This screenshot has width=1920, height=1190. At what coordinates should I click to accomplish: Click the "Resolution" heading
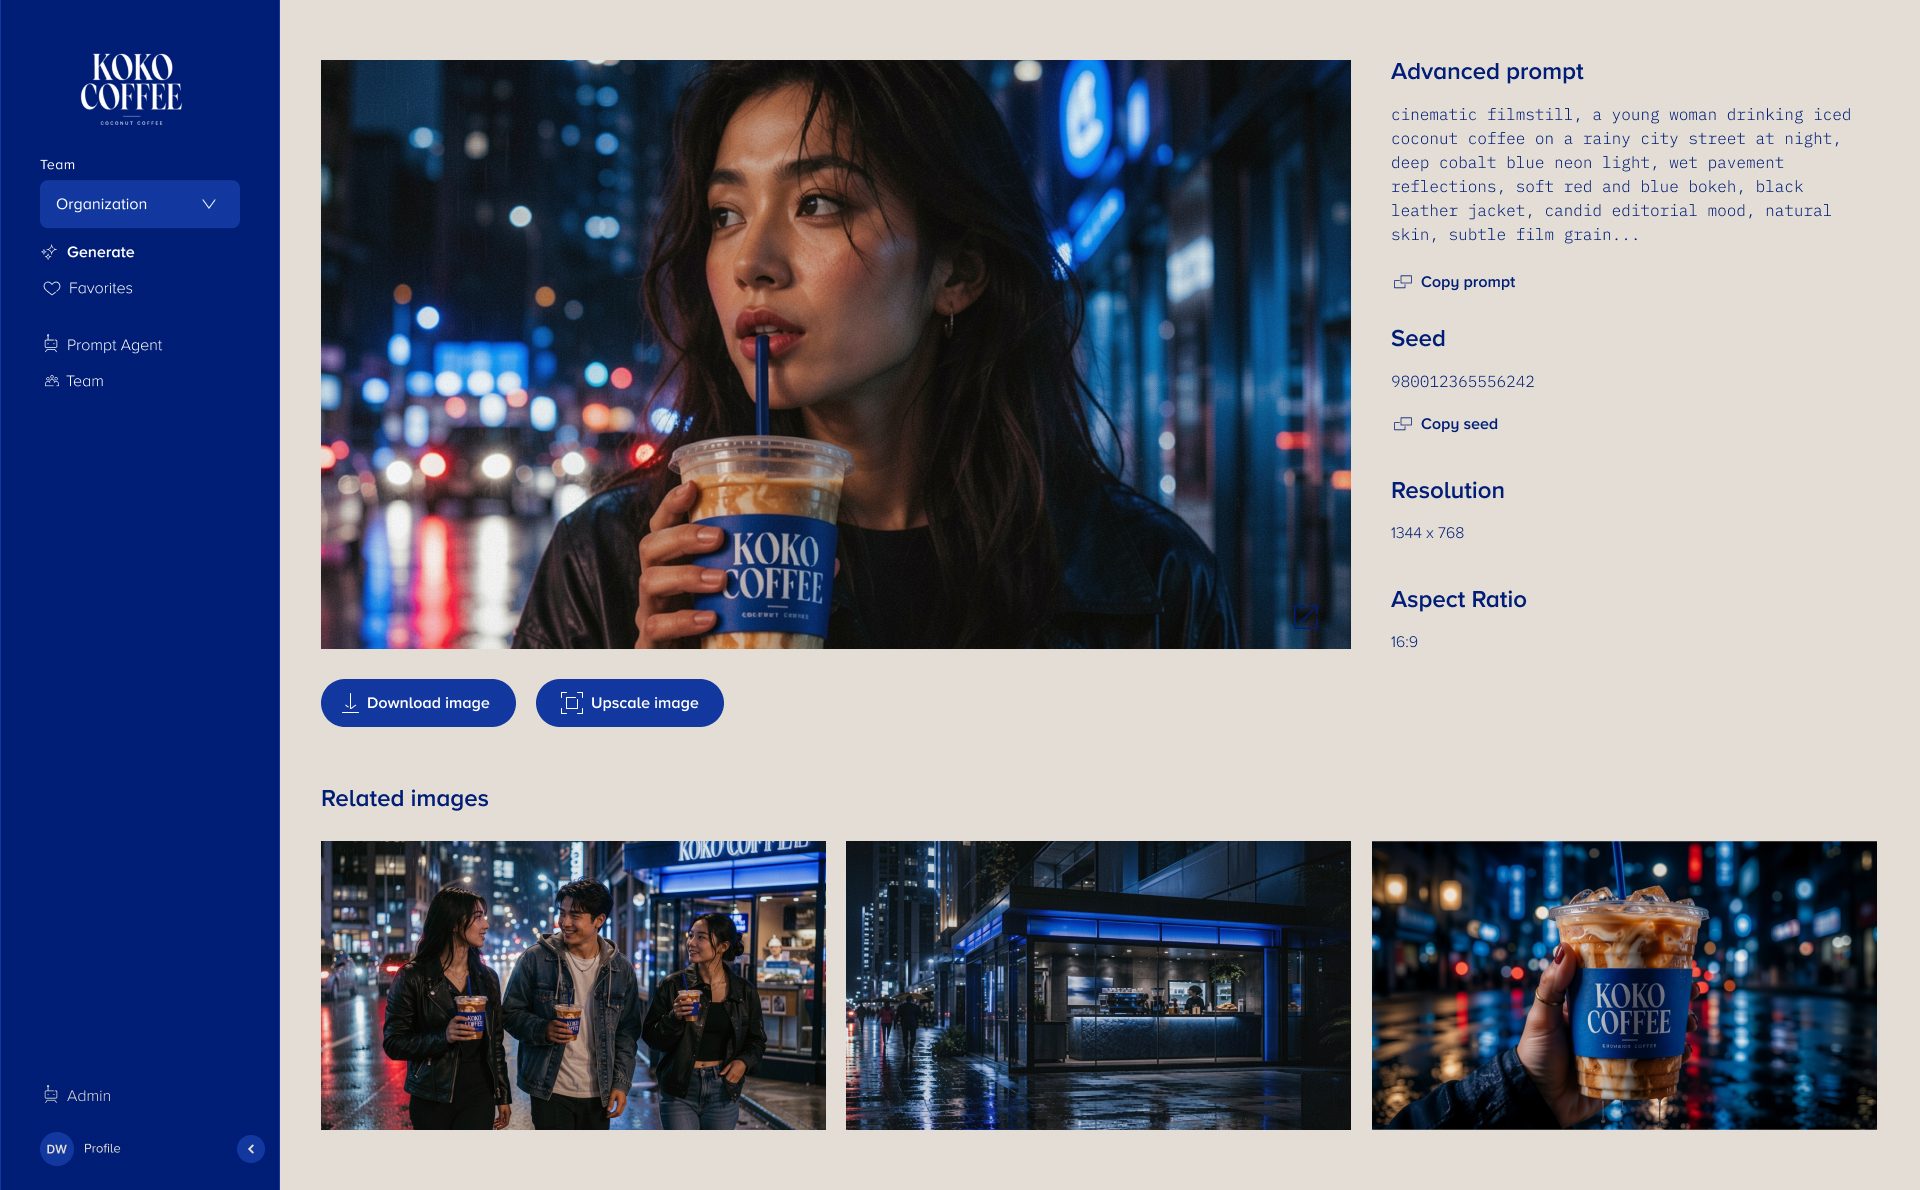tap(1447, 490)
